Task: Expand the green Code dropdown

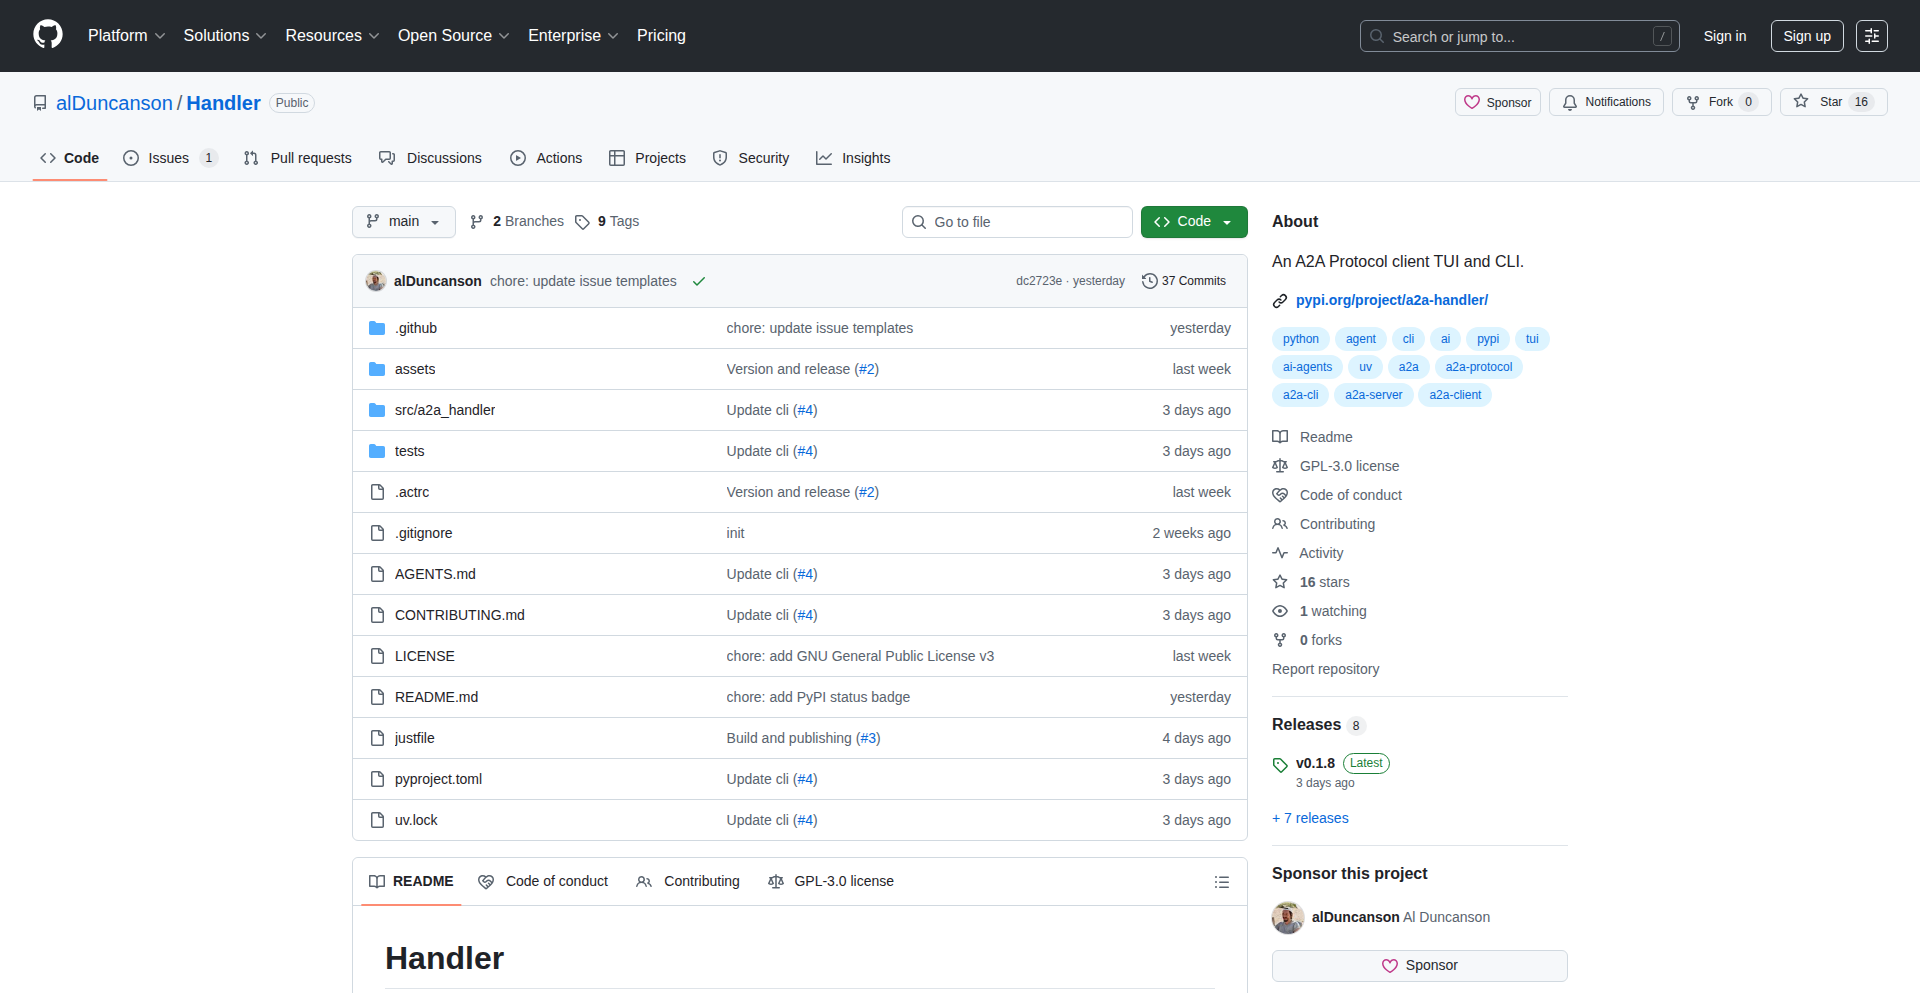Action: tap(1193, 221)
